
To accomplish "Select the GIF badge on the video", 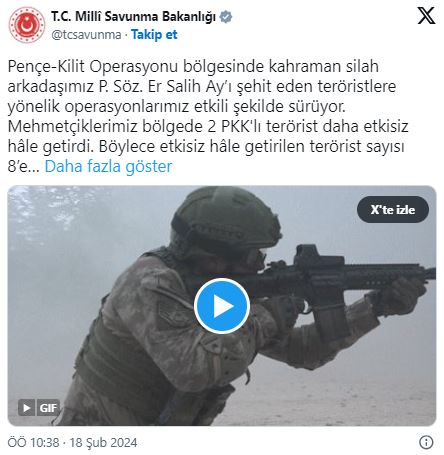I will pos(48,408).
